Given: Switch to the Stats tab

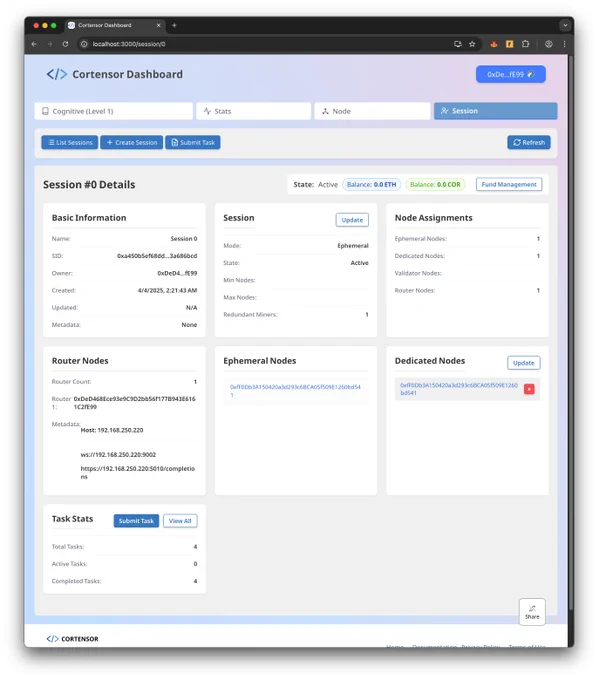Looking at the screenshot, I should click(x=253, y=111).
